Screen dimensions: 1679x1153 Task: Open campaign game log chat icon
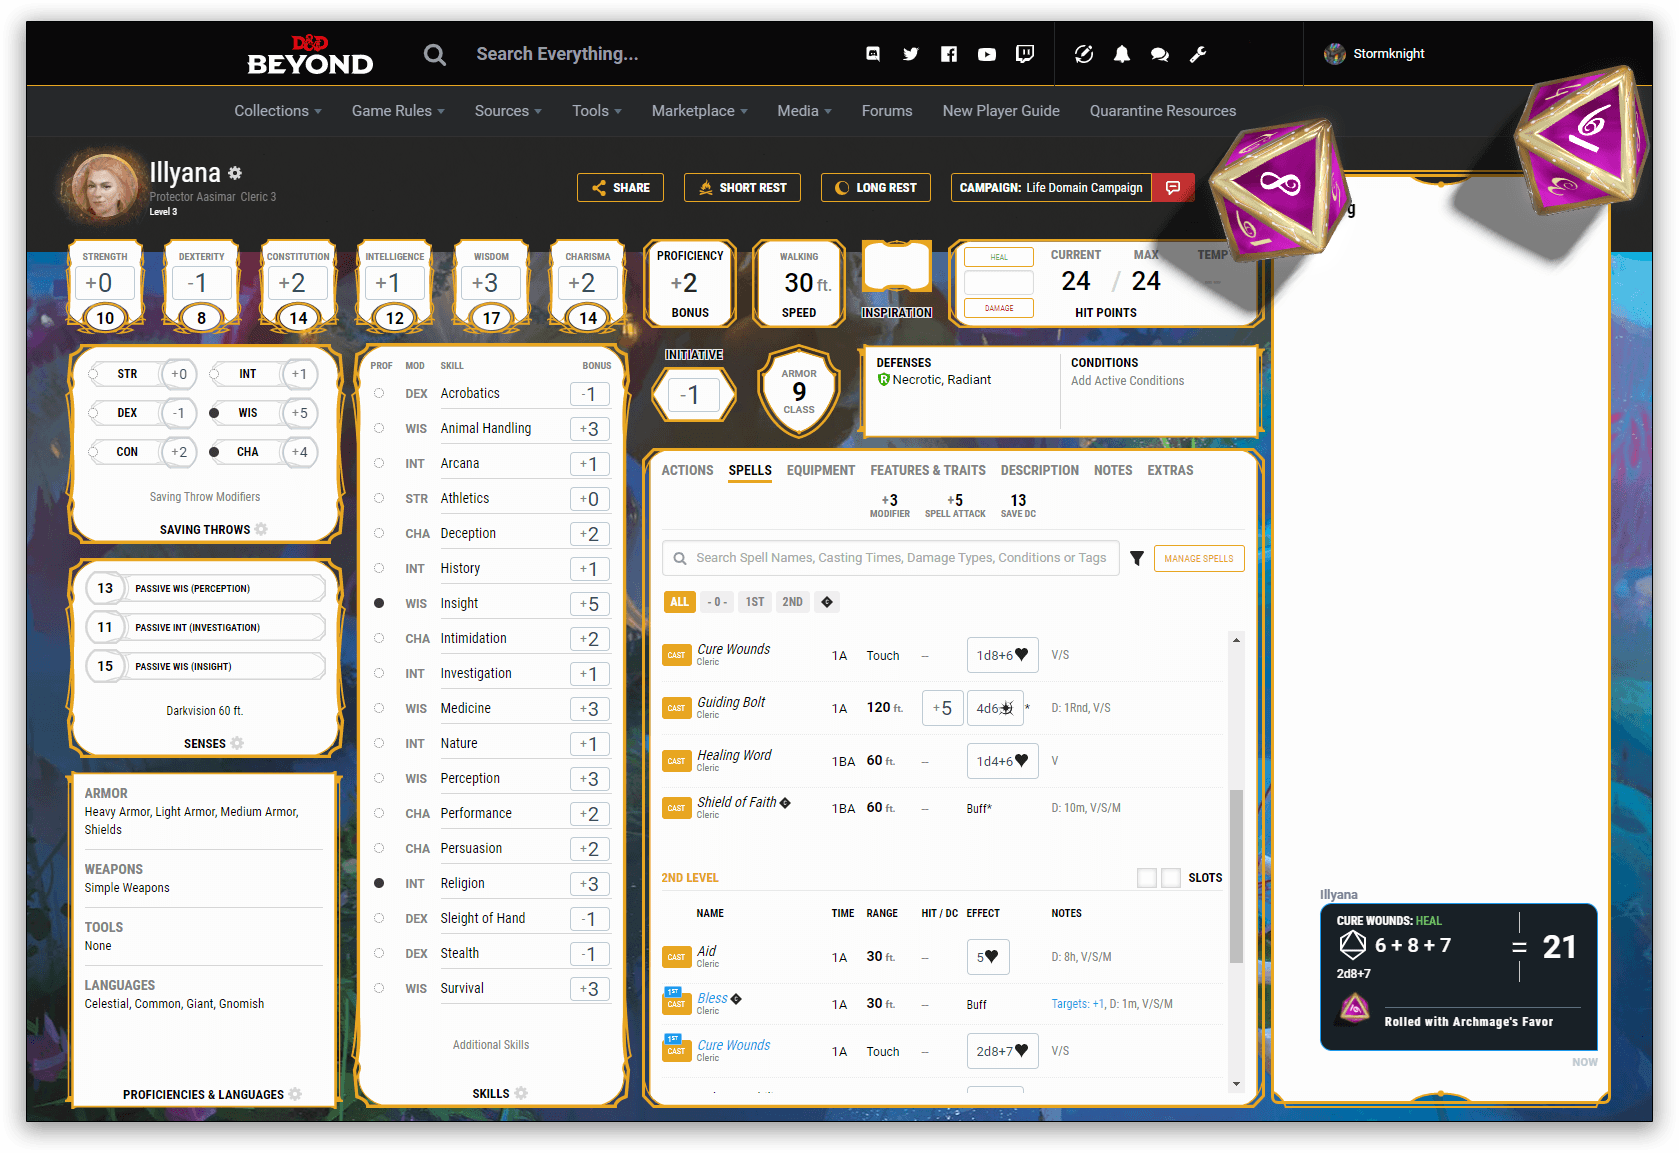point(1173,187)
